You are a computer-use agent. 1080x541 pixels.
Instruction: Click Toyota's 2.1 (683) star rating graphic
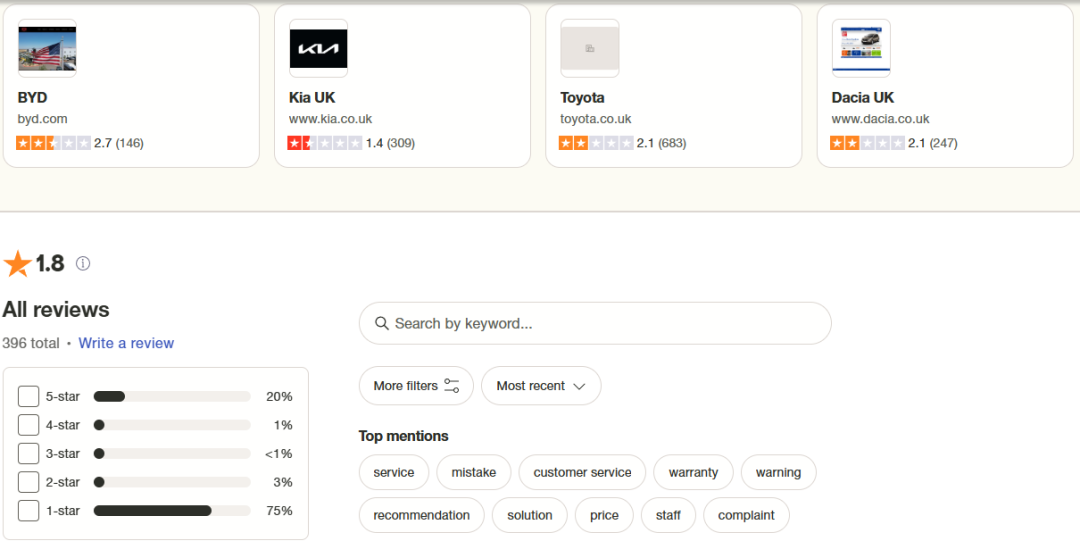pos(596,143)
